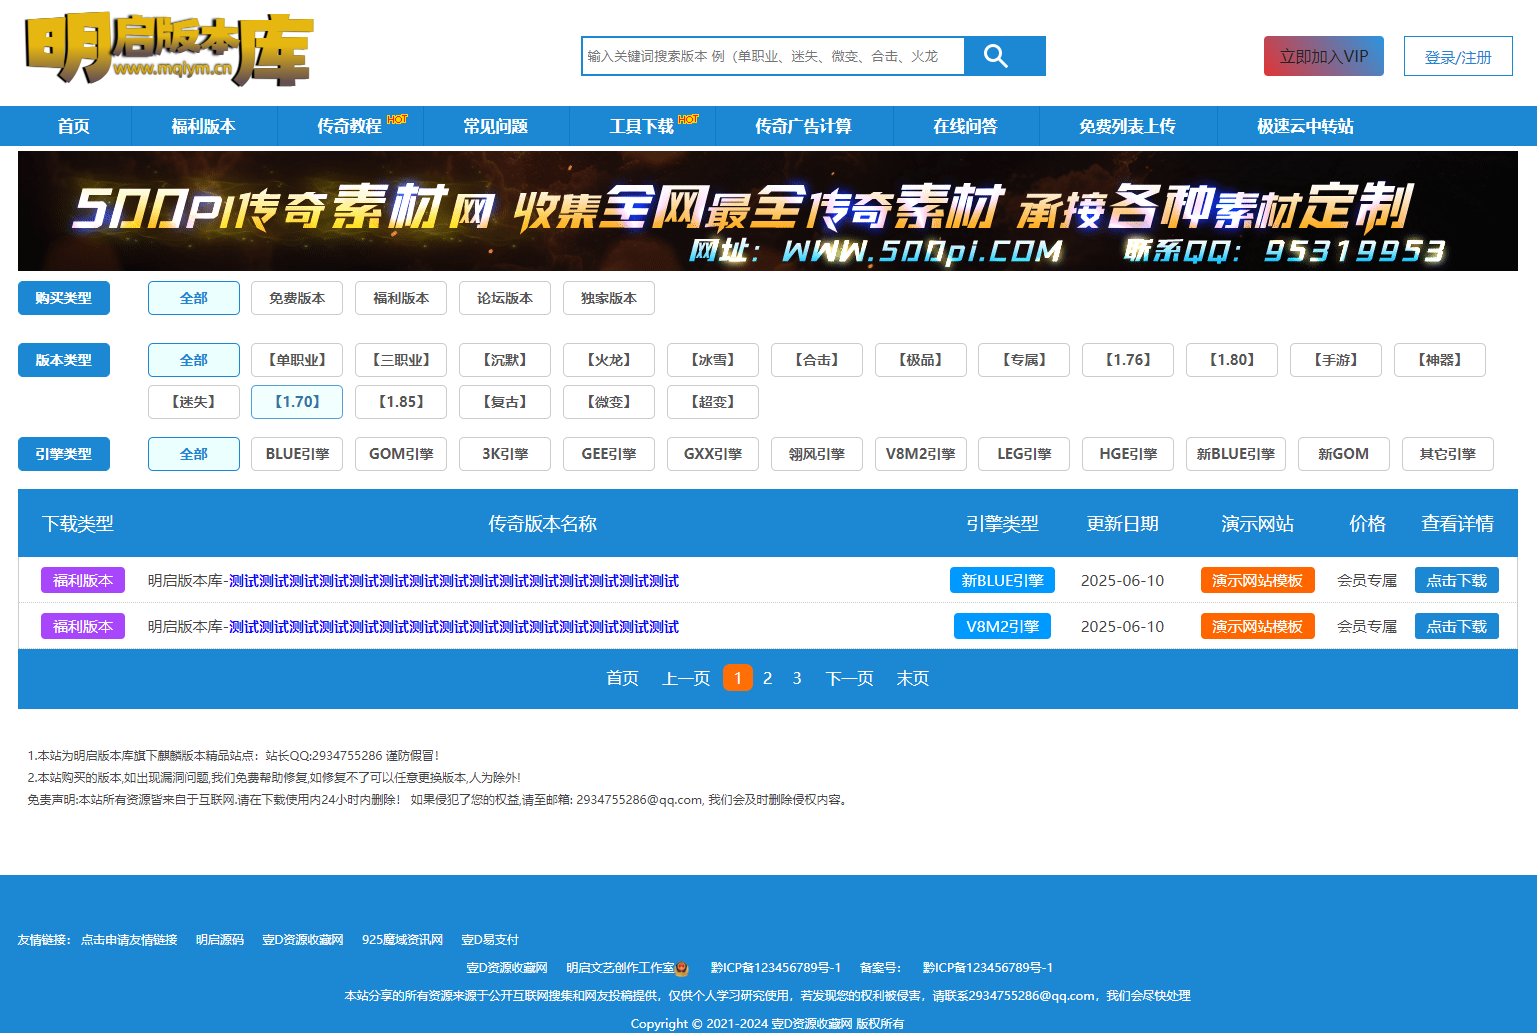Click the HOT badge on 工具下载
1537x1033 pixels.
(x=688, y=117)
